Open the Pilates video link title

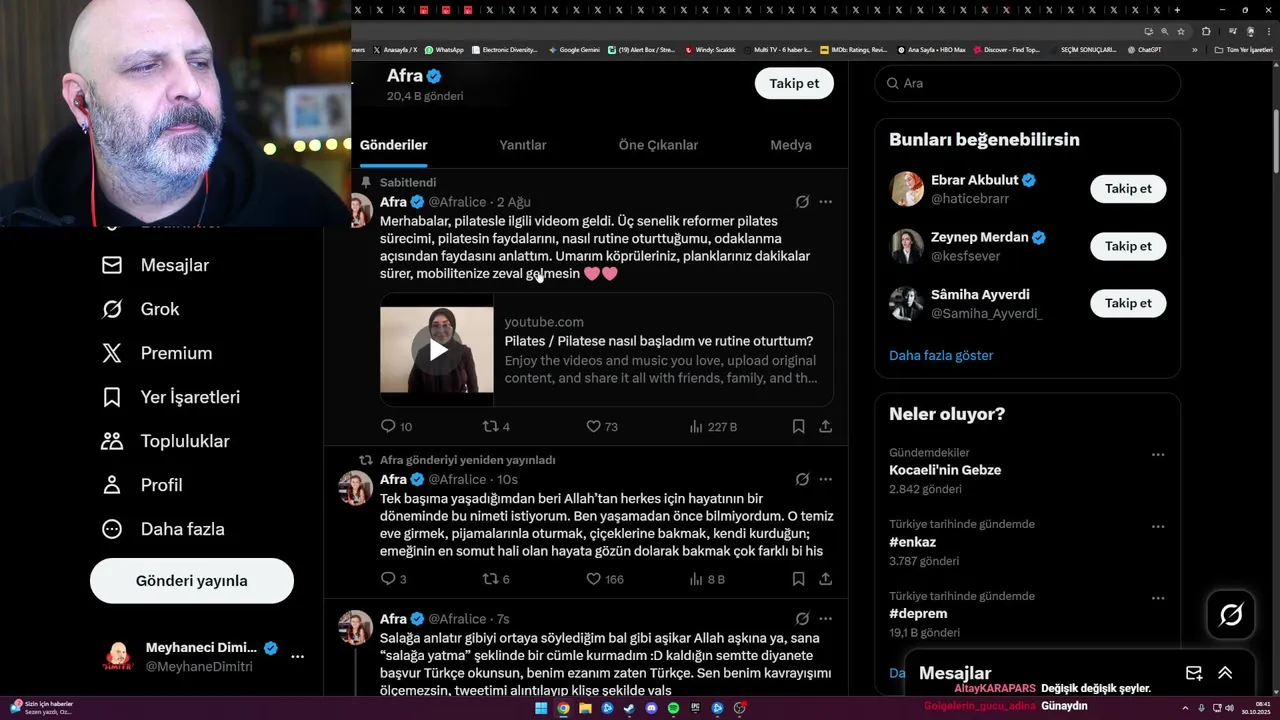point(659,341)
